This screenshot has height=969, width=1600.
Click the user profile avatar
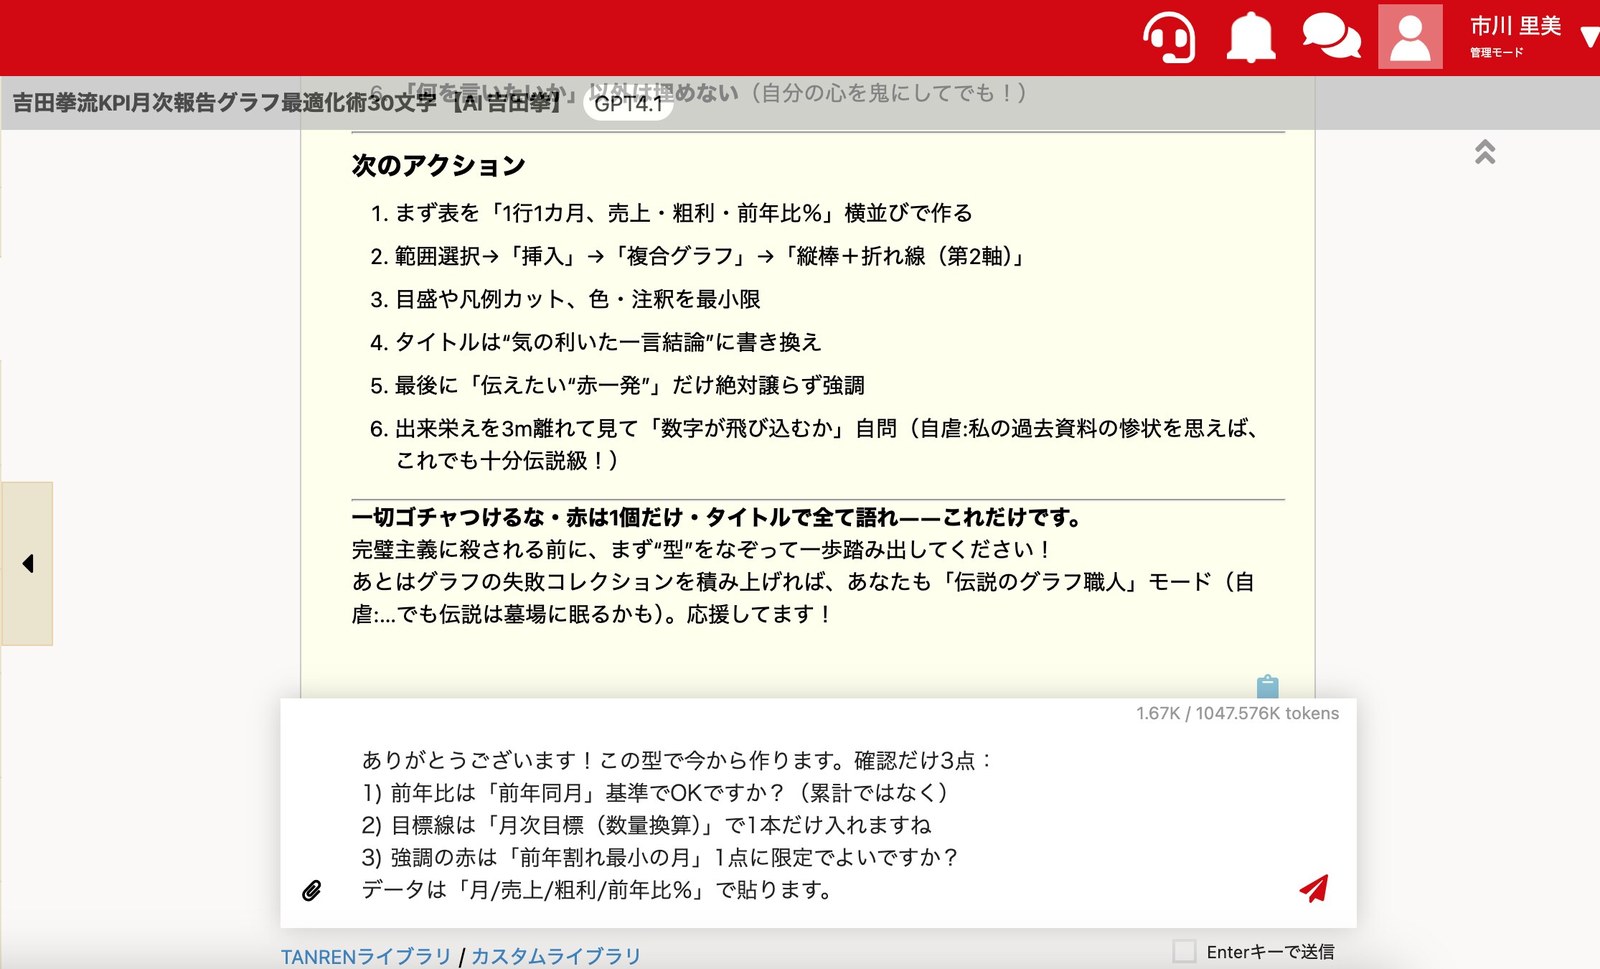1410,37
